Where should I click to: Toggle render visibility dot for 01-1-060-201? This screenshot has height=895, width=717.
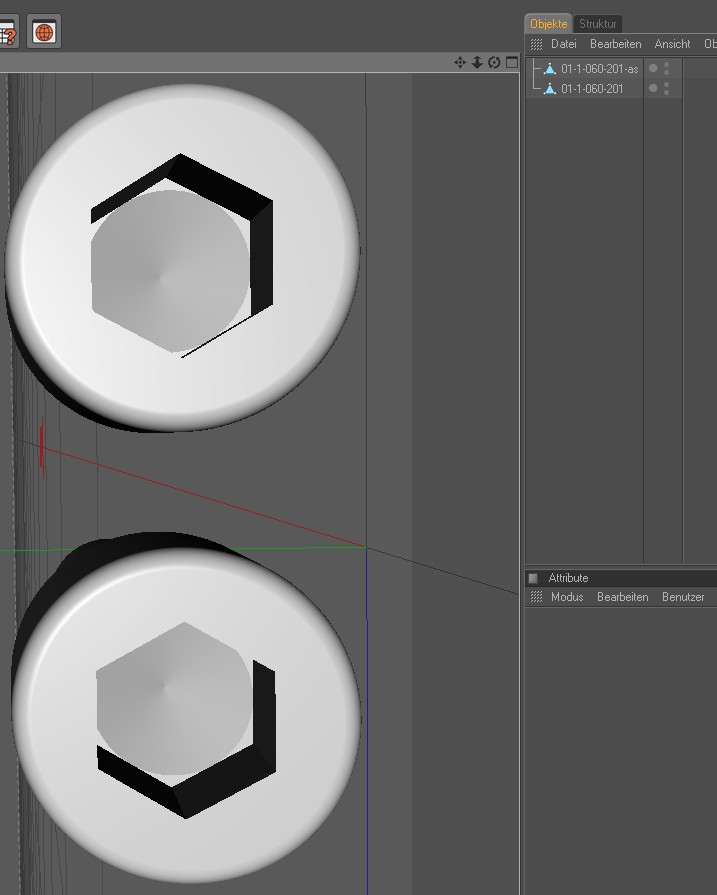(666, 92)
